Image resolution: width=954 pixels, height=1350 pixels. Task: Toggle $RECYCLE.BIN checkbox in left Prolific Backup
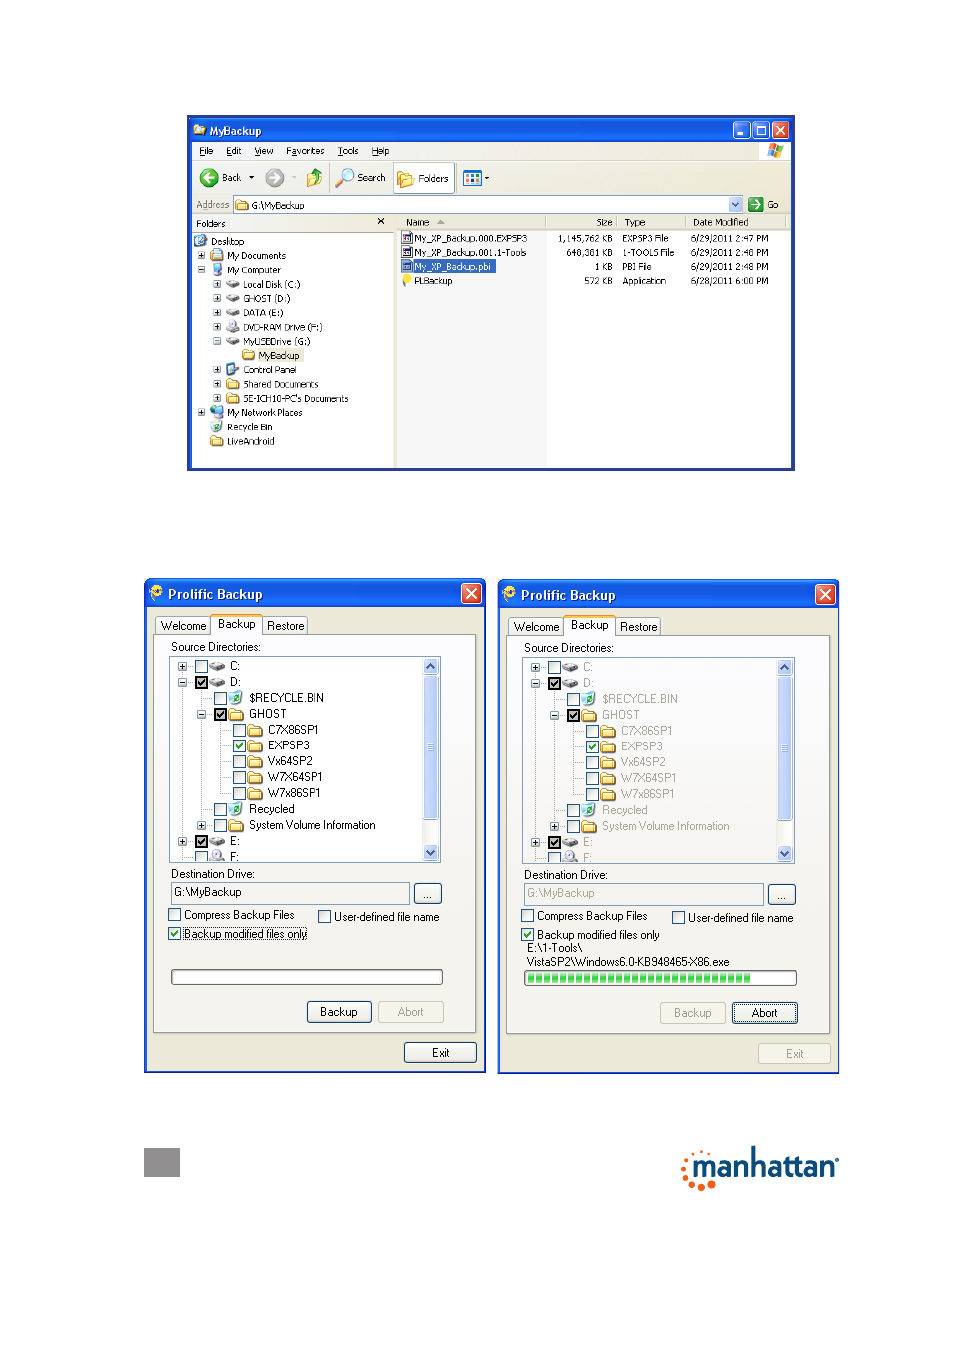(x=220, y=698)
